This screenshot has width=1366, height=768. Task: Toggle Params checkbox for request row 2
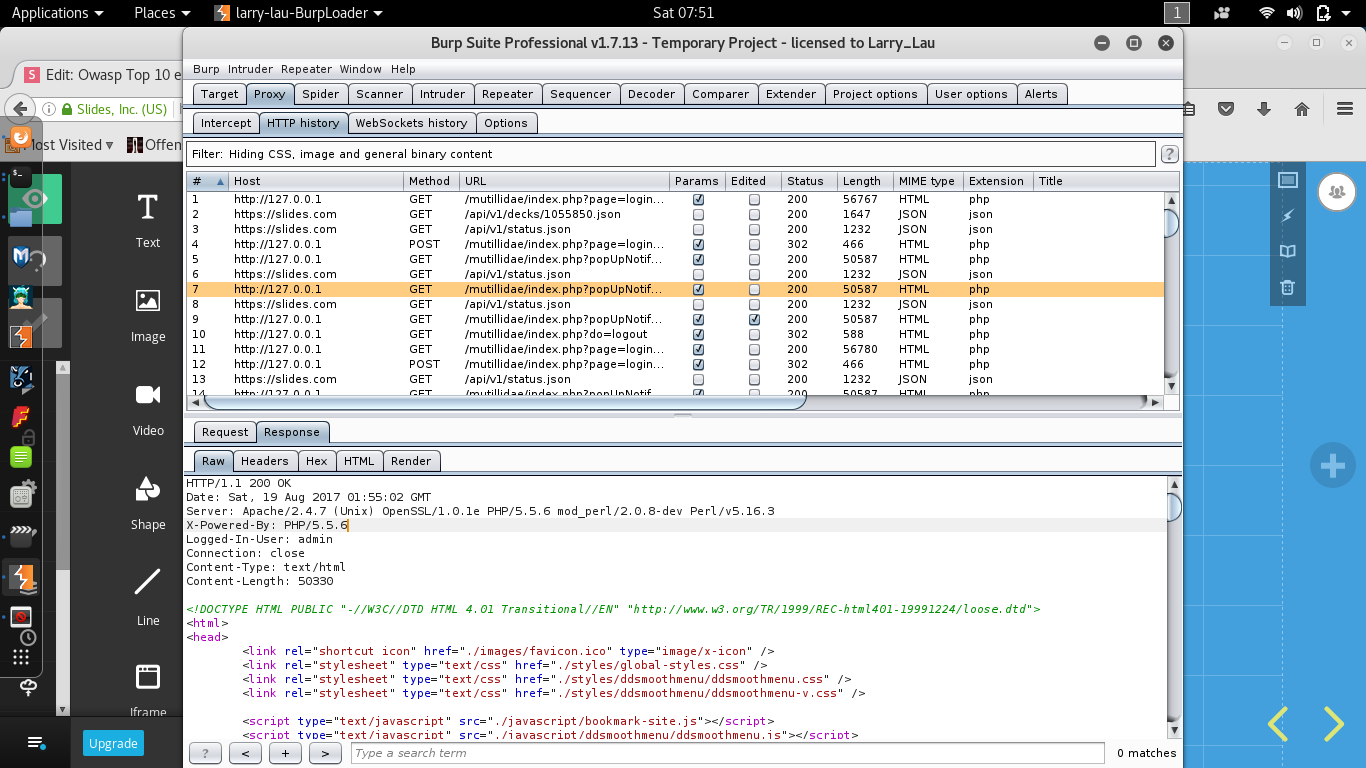tap(698, 214)
